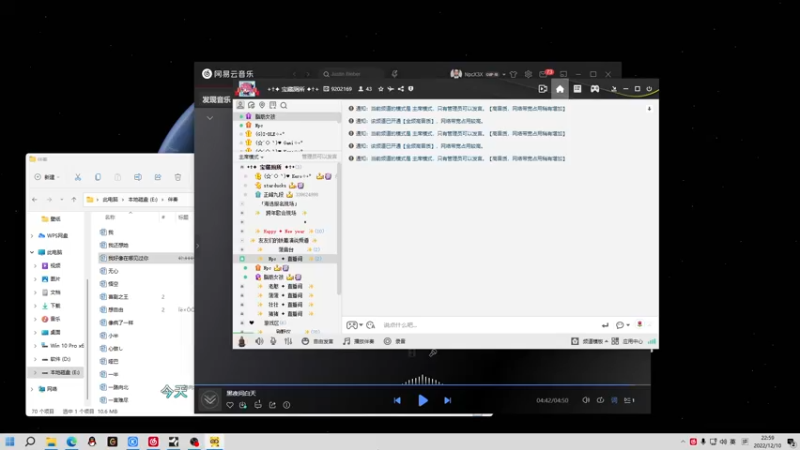Click the play accompaniment button in YY
800x450 pixels.
pyautogui.click(x=358, y=341)
